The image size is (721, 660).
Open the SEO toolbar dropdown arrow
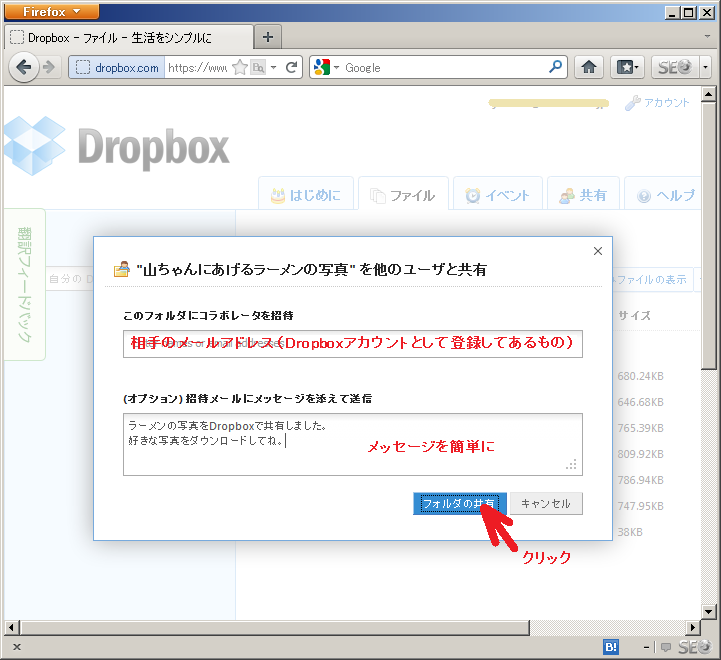pyautogui.click(x=705, y=68)
